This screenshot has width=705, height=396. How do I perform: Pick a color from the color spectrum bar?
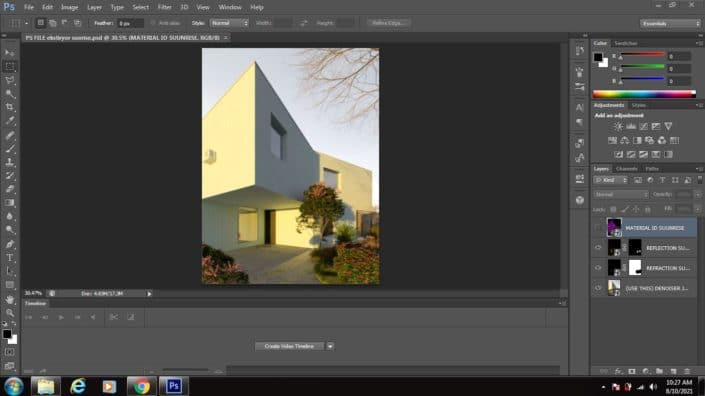point(644,94)
